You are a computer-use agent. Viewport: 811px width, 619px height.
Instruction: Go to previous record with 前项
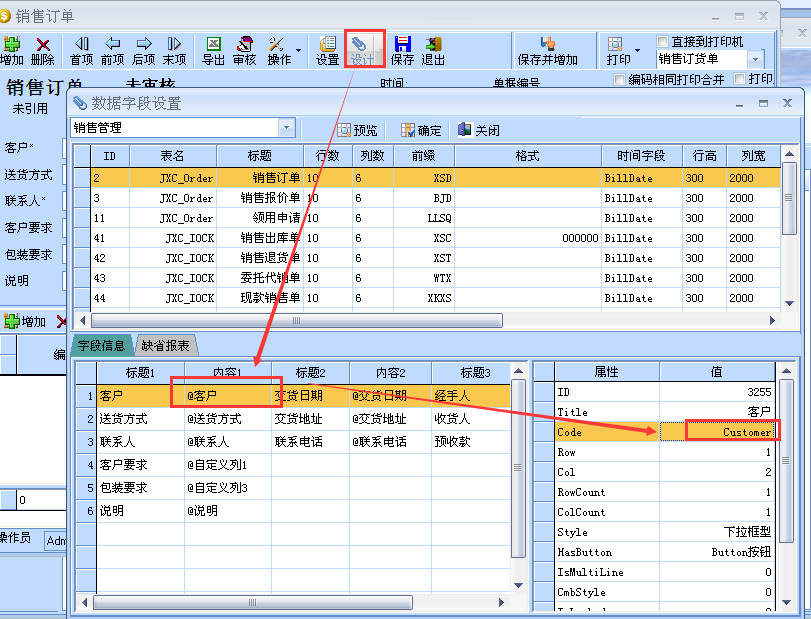113,51
